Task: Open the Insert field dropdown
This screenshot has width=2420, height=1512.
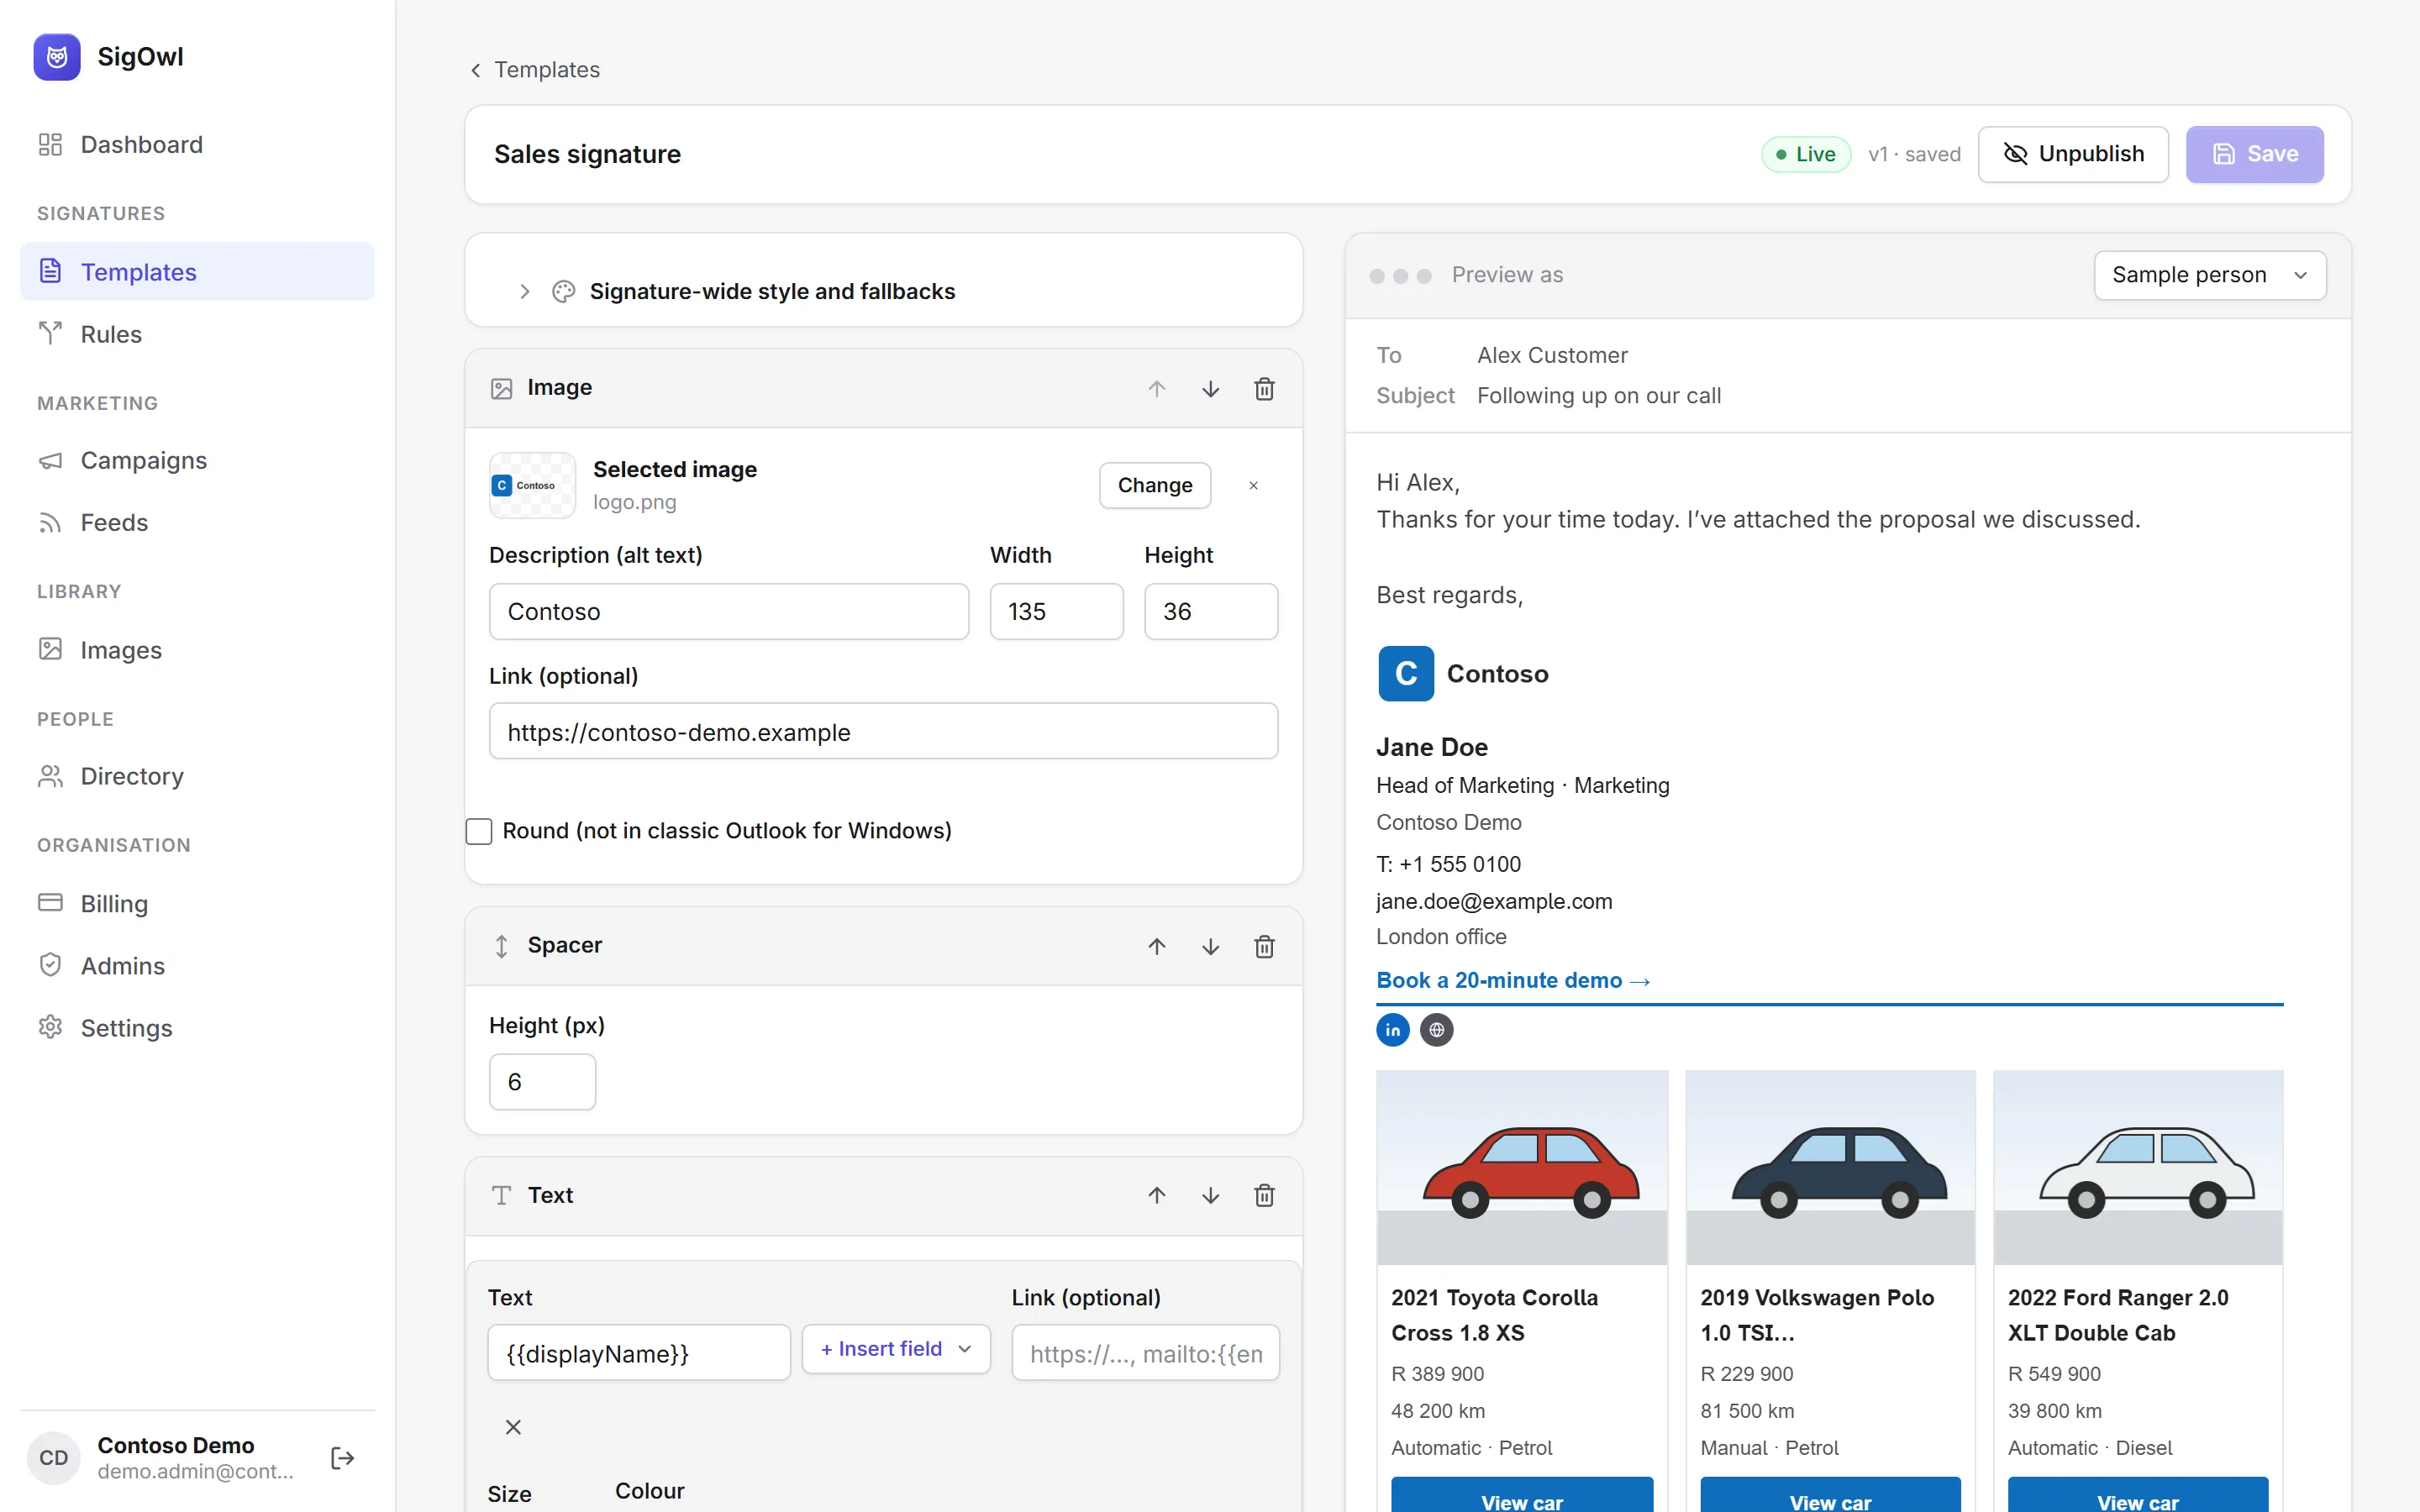Action: [896, 1349]
